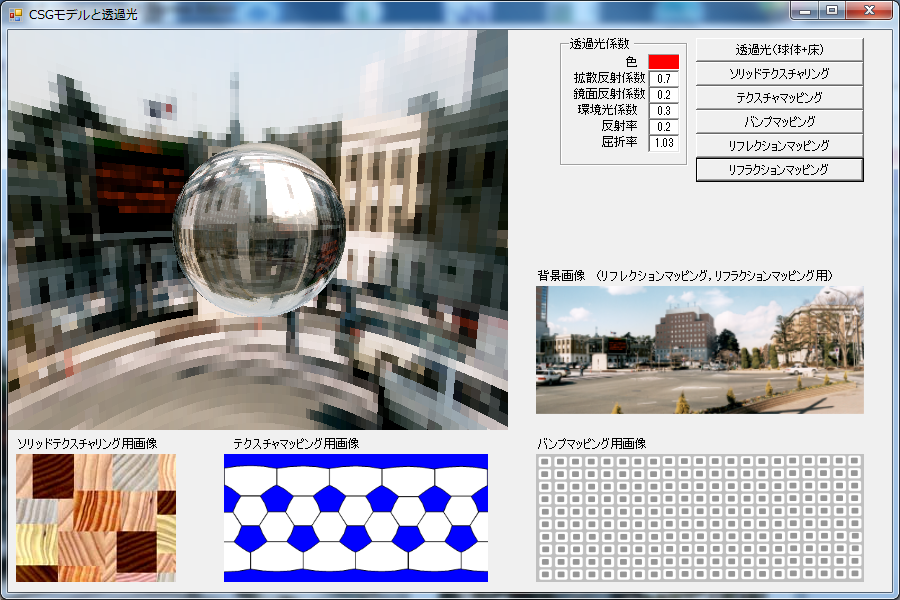The image size is (900, 600).
Task: Click the wood solid texturing image
Action: [96, 518]
